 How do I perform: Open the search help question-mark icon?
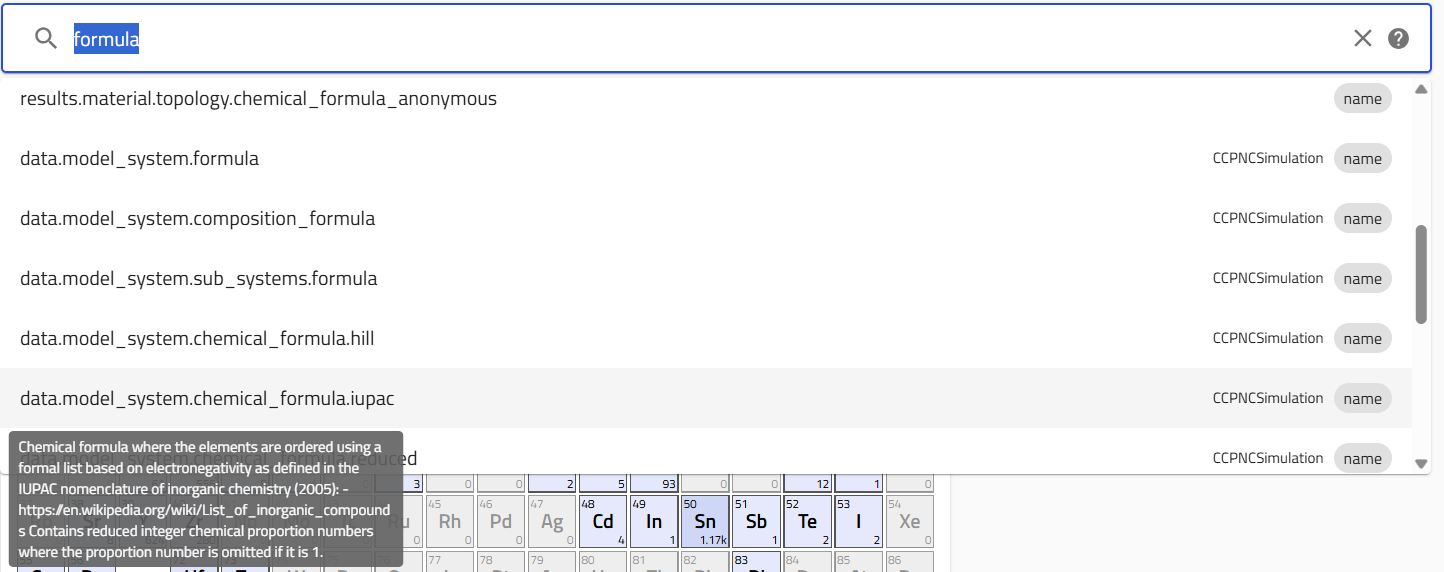pyautogui.click(x=1399, y=38)
